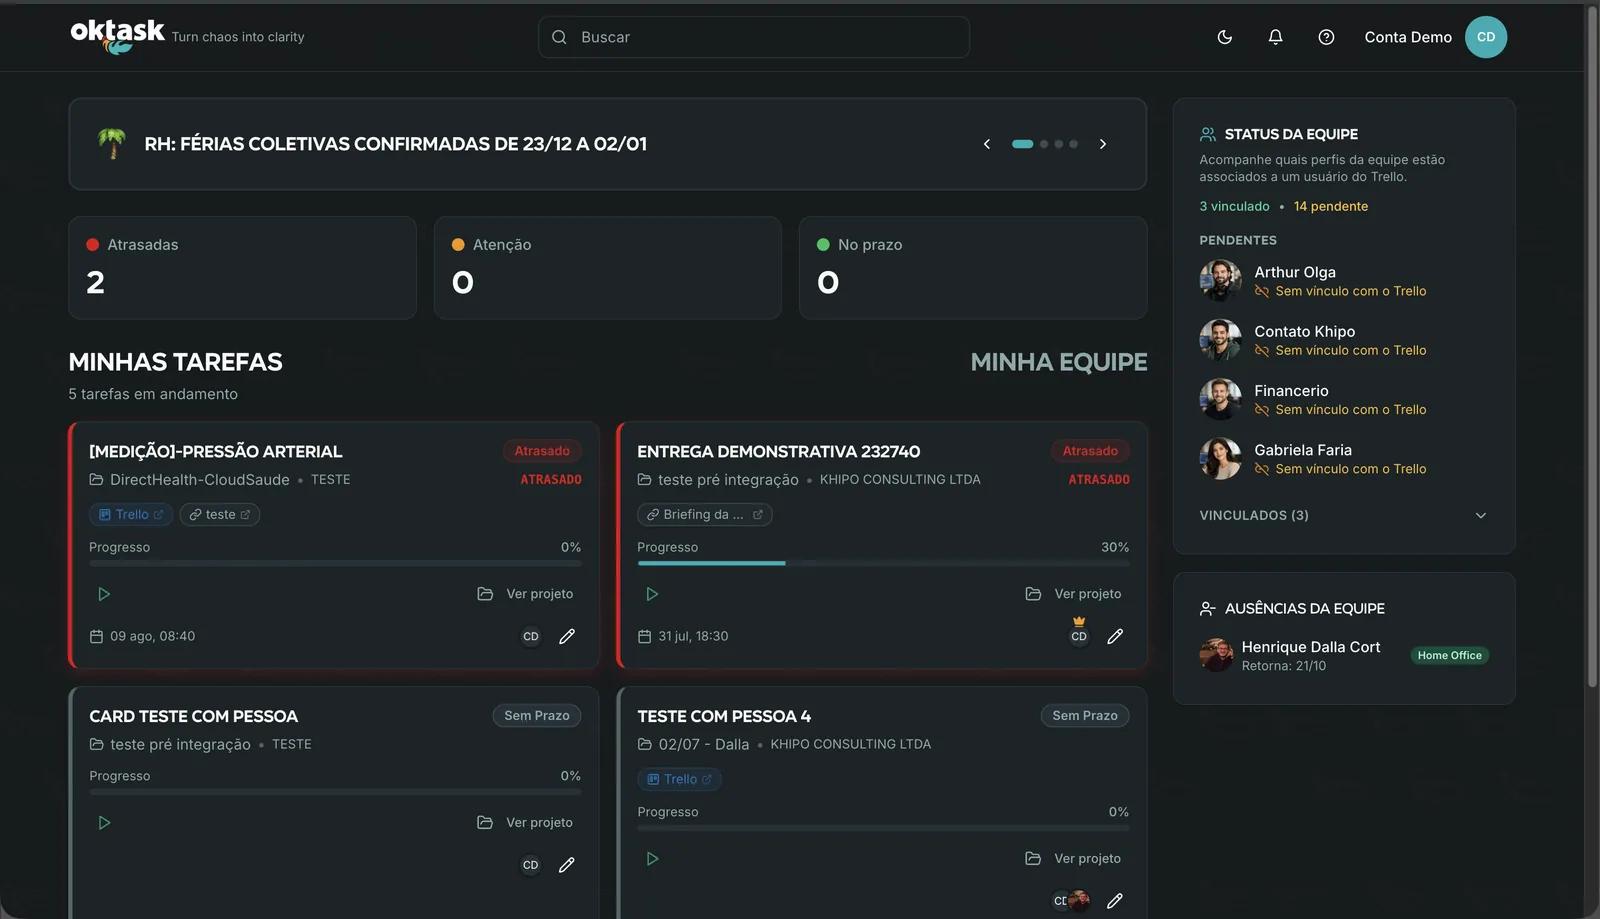Click the palm tree banner icon

coord(111,143)
